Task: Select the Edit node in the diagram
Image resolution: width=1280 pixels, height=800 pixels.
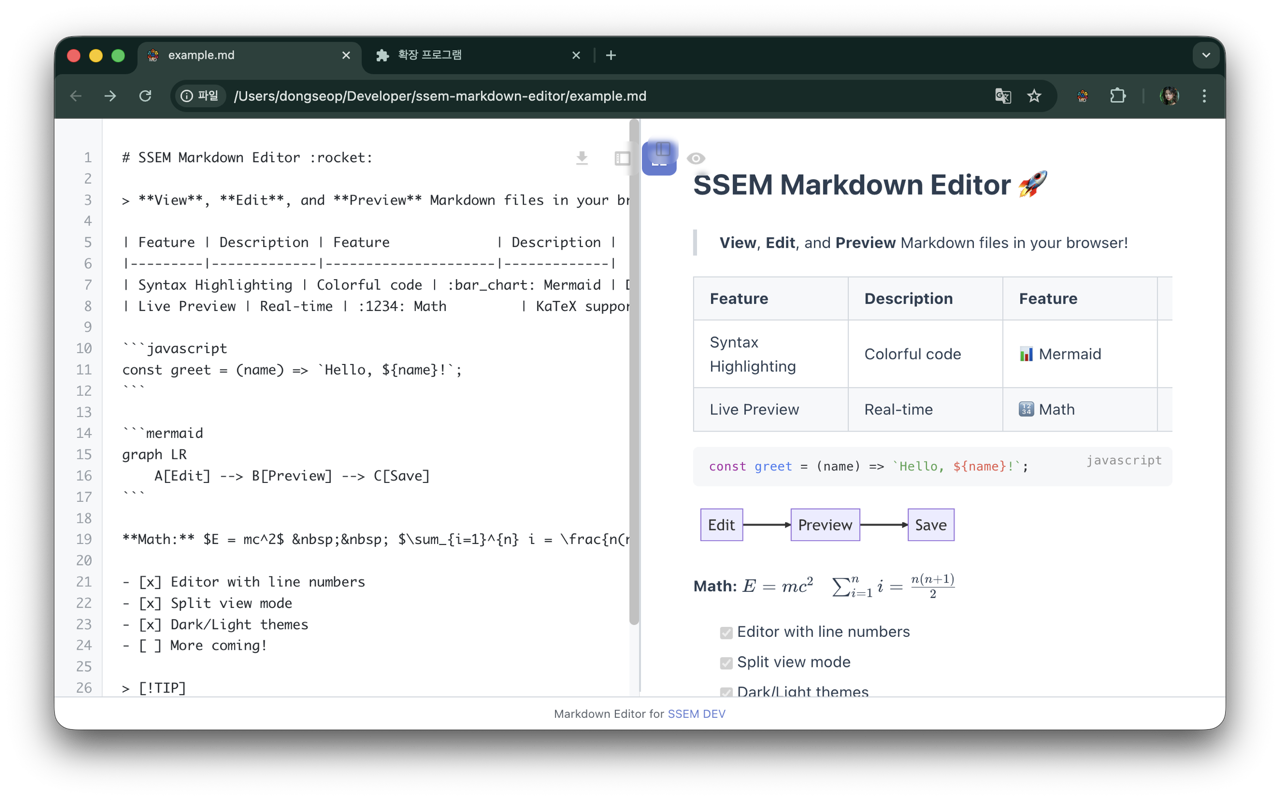Action: coord(721,525)
